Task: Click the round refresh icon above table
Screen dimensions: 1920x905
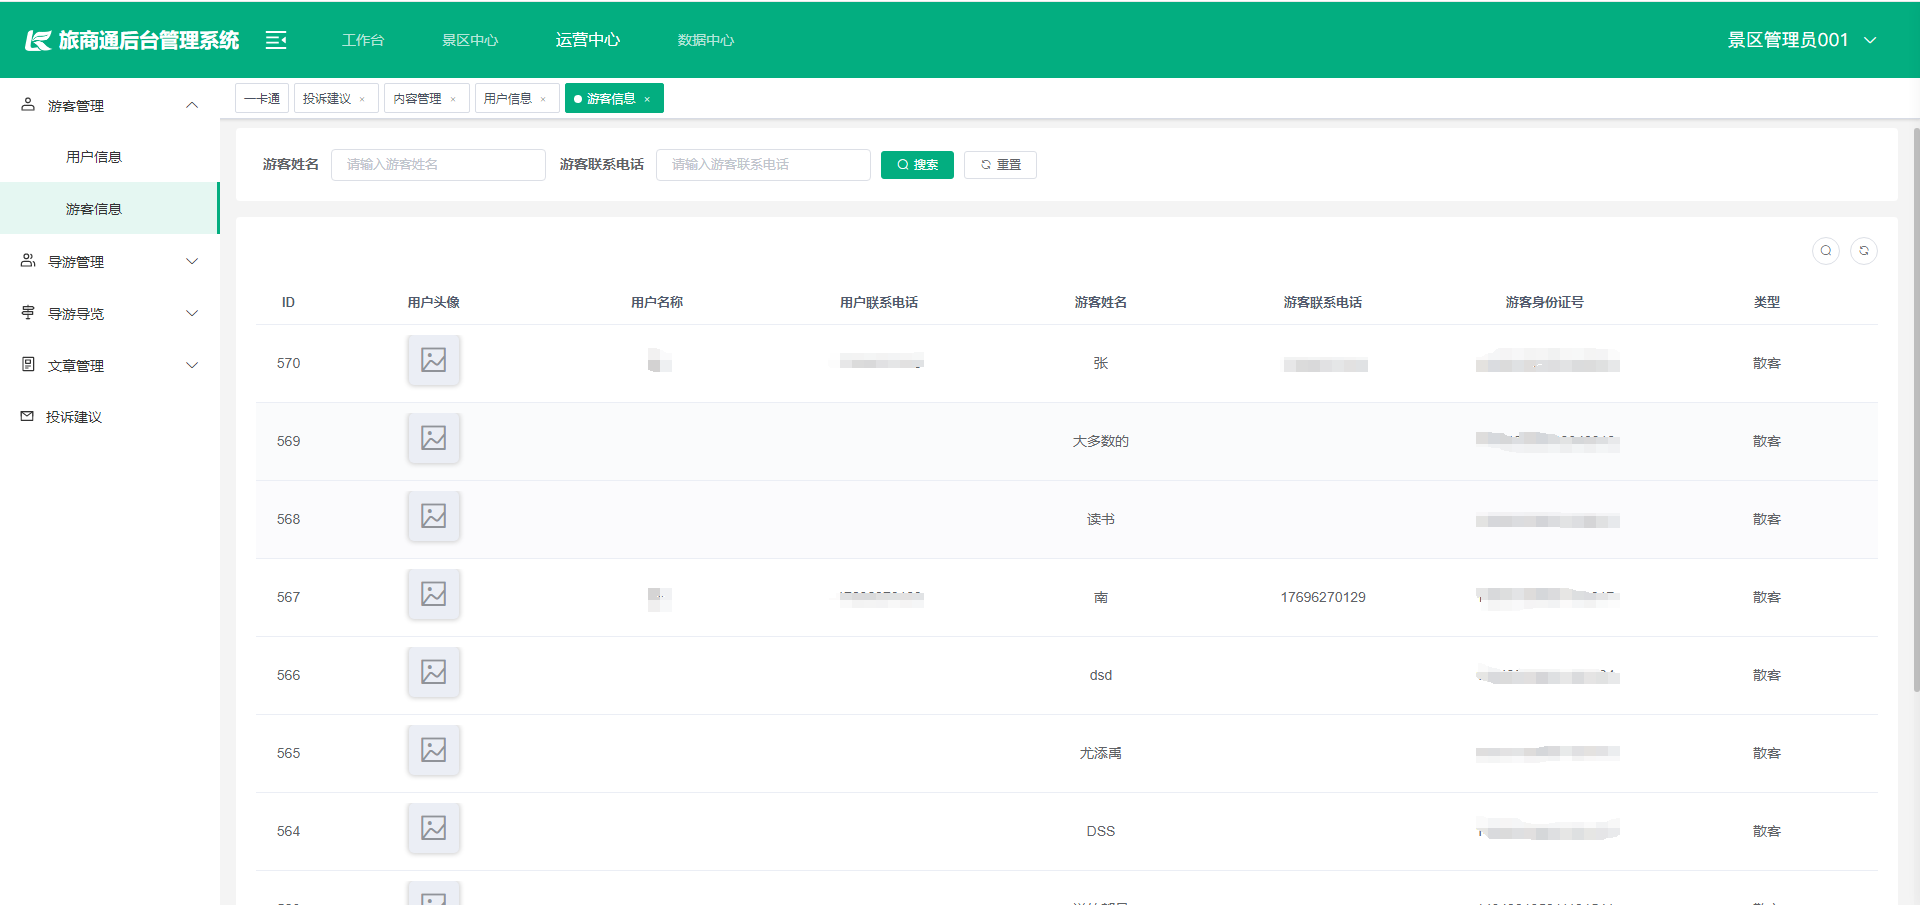Action: 1864,250
